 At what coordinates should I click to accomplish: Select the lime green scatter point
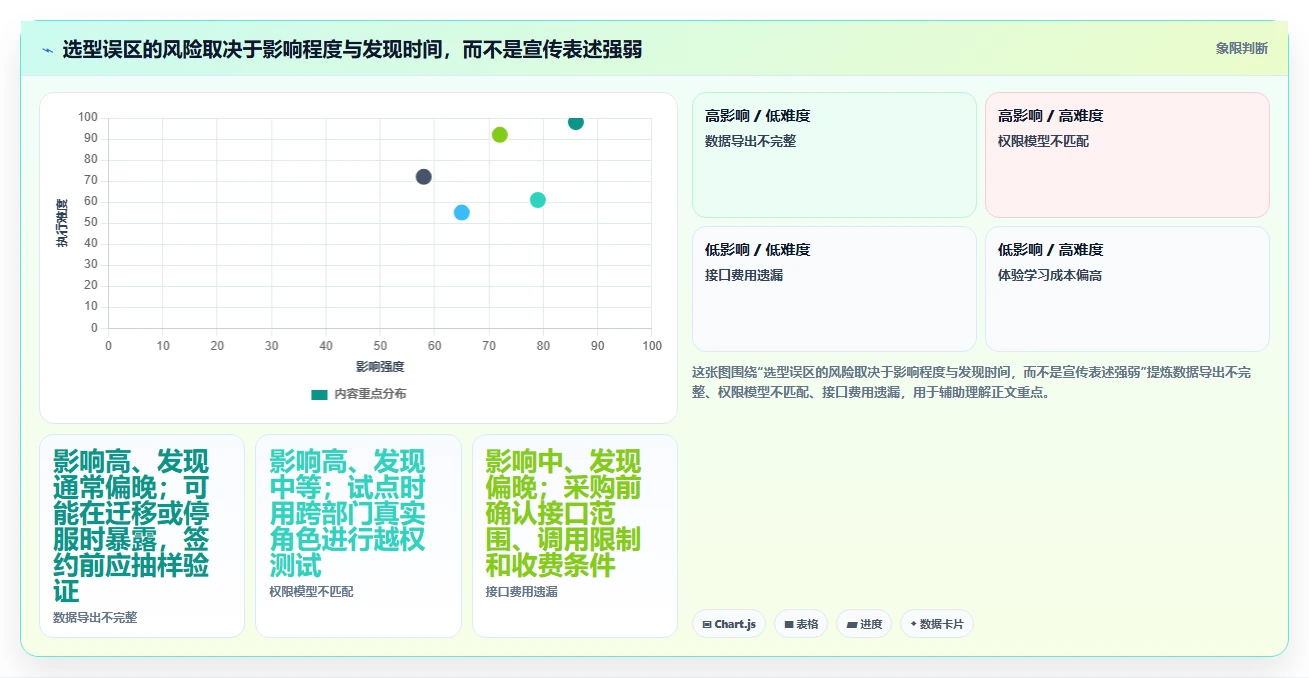click(x=500, y=135)
